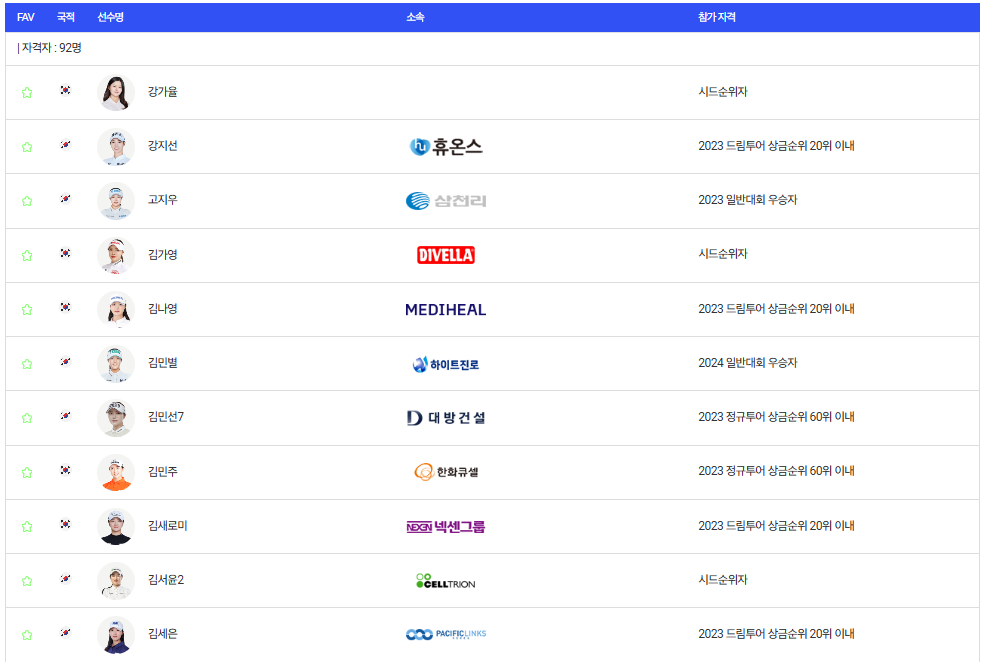The width and height of the screenshot is (981, 662).
Task: Open player name link 김나영
Action: [x=163, y=308]
